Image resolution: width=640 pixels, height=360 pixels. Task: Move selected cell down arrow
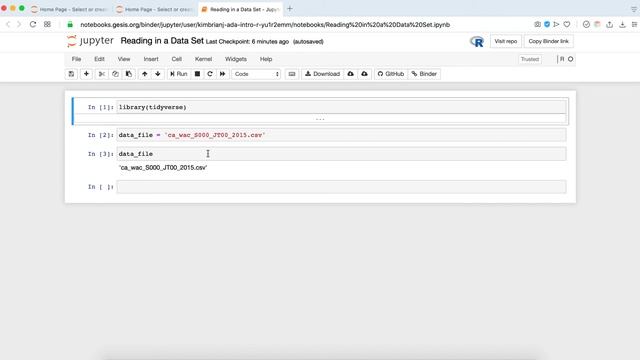tap(158, 74)
